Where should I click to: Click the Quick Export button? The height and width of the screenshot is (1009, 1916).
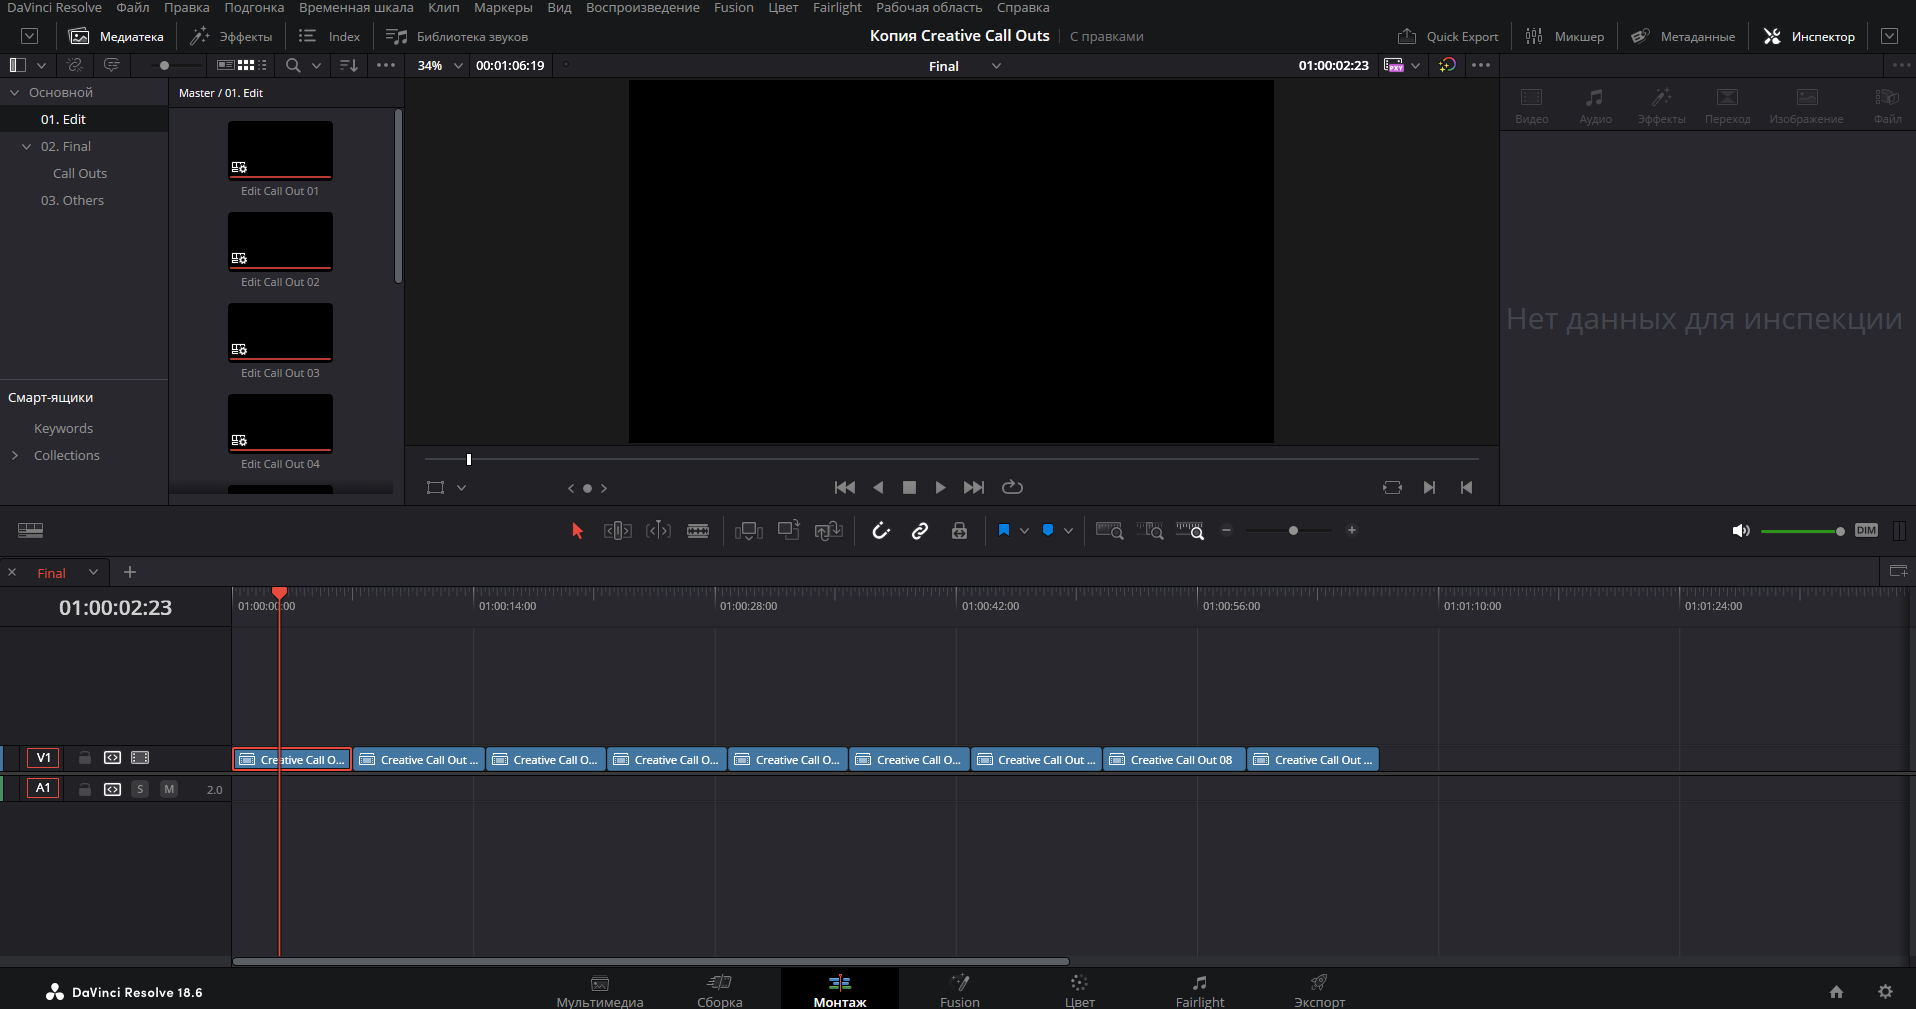(x=1448, y=37)
